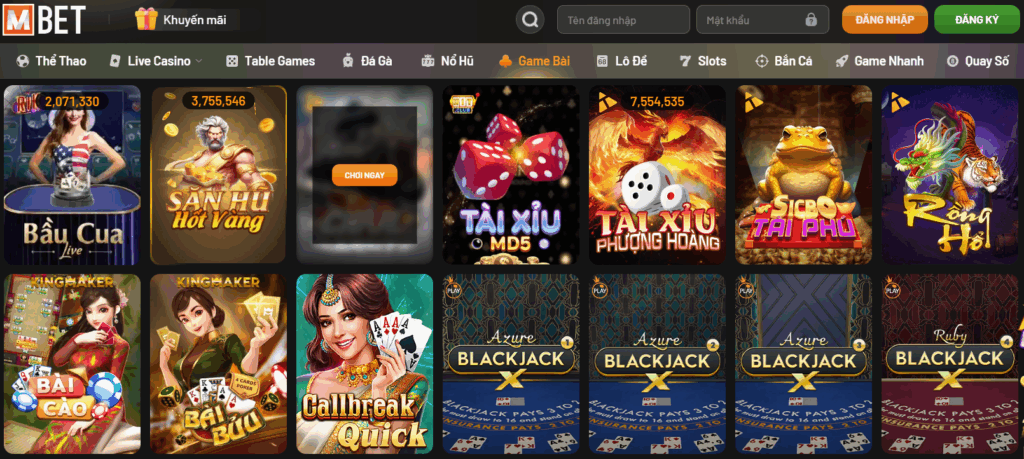Click the search magnifier icon

tap(530, 20)
